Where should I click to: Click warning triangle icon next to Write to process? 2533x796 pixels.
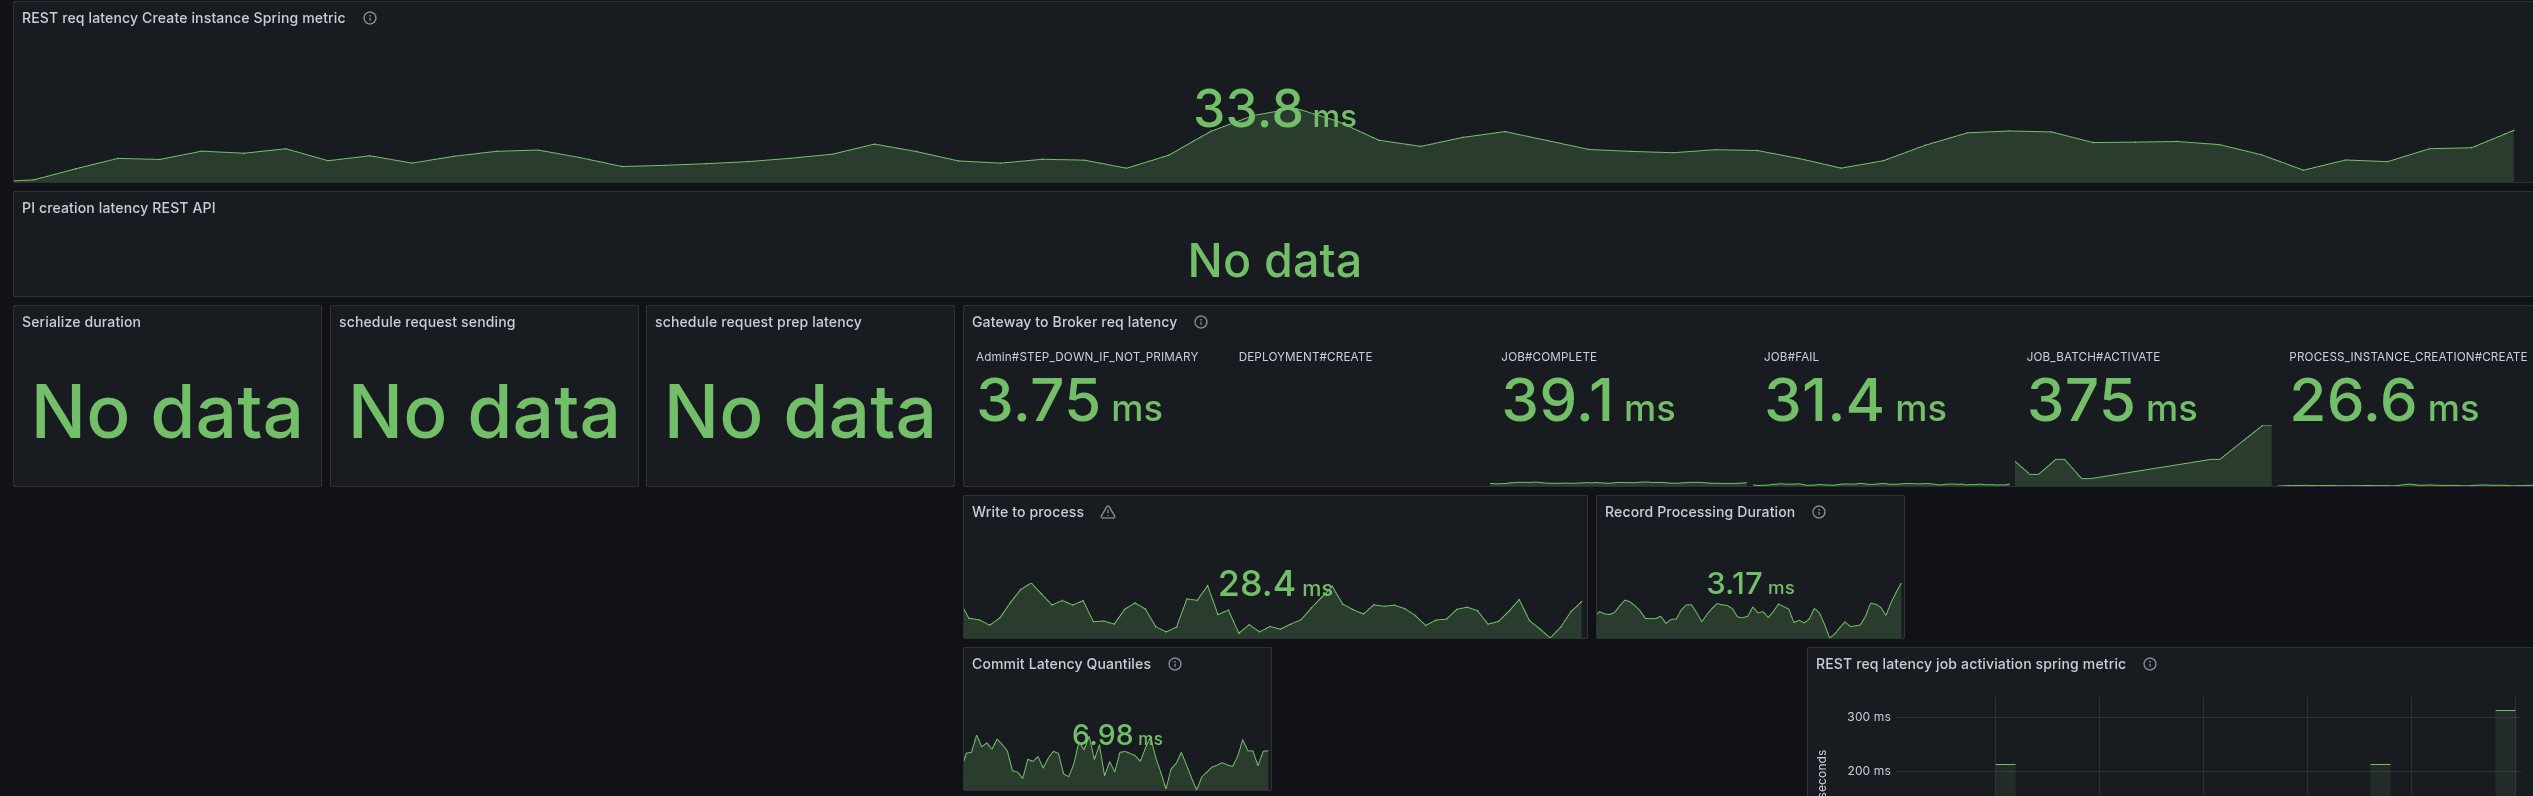[x=1108, y=512]
